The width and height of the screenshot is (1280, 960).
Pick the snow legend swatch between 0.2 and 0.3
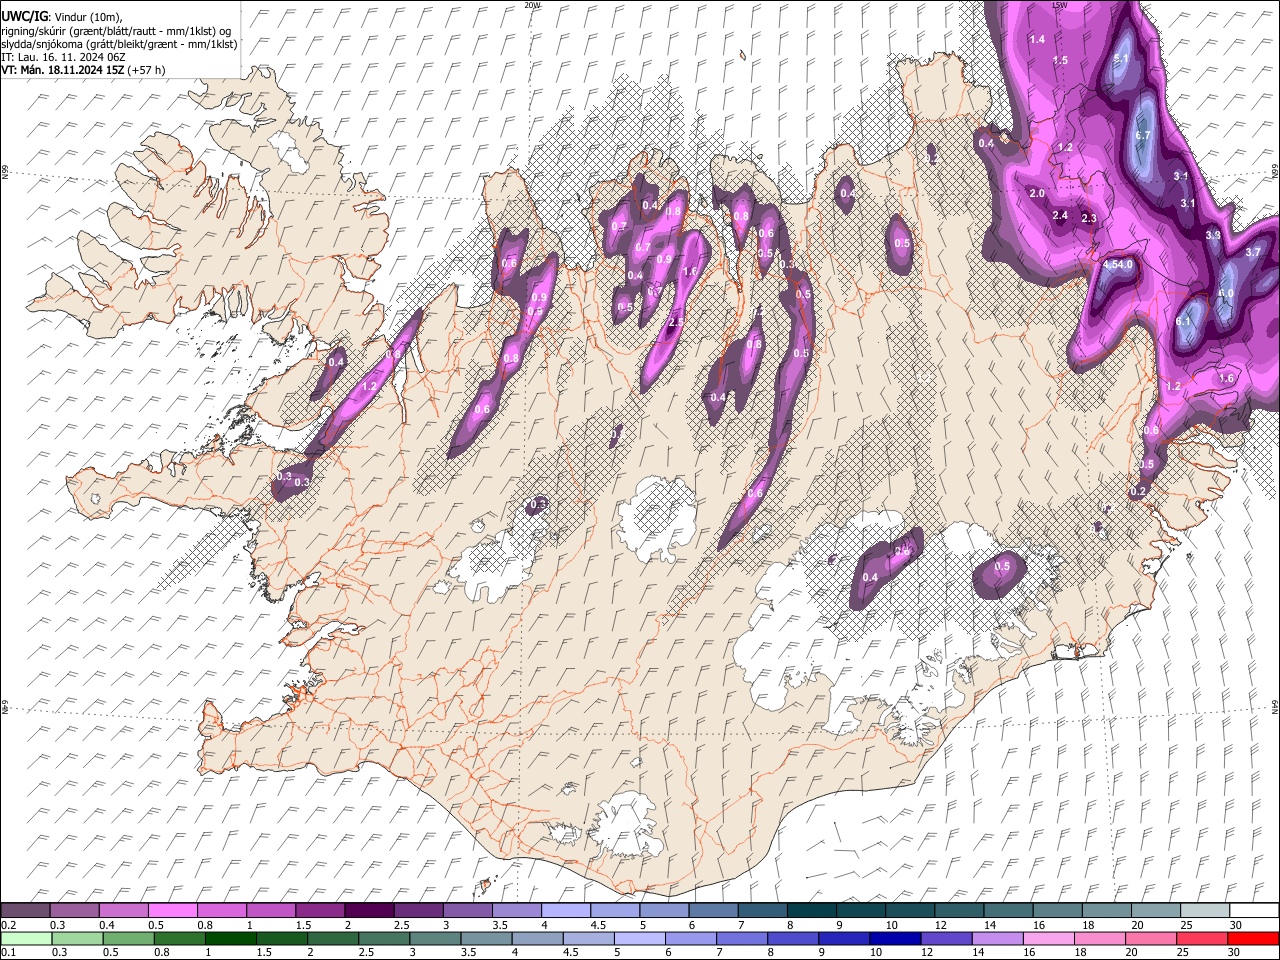point(25,911)
